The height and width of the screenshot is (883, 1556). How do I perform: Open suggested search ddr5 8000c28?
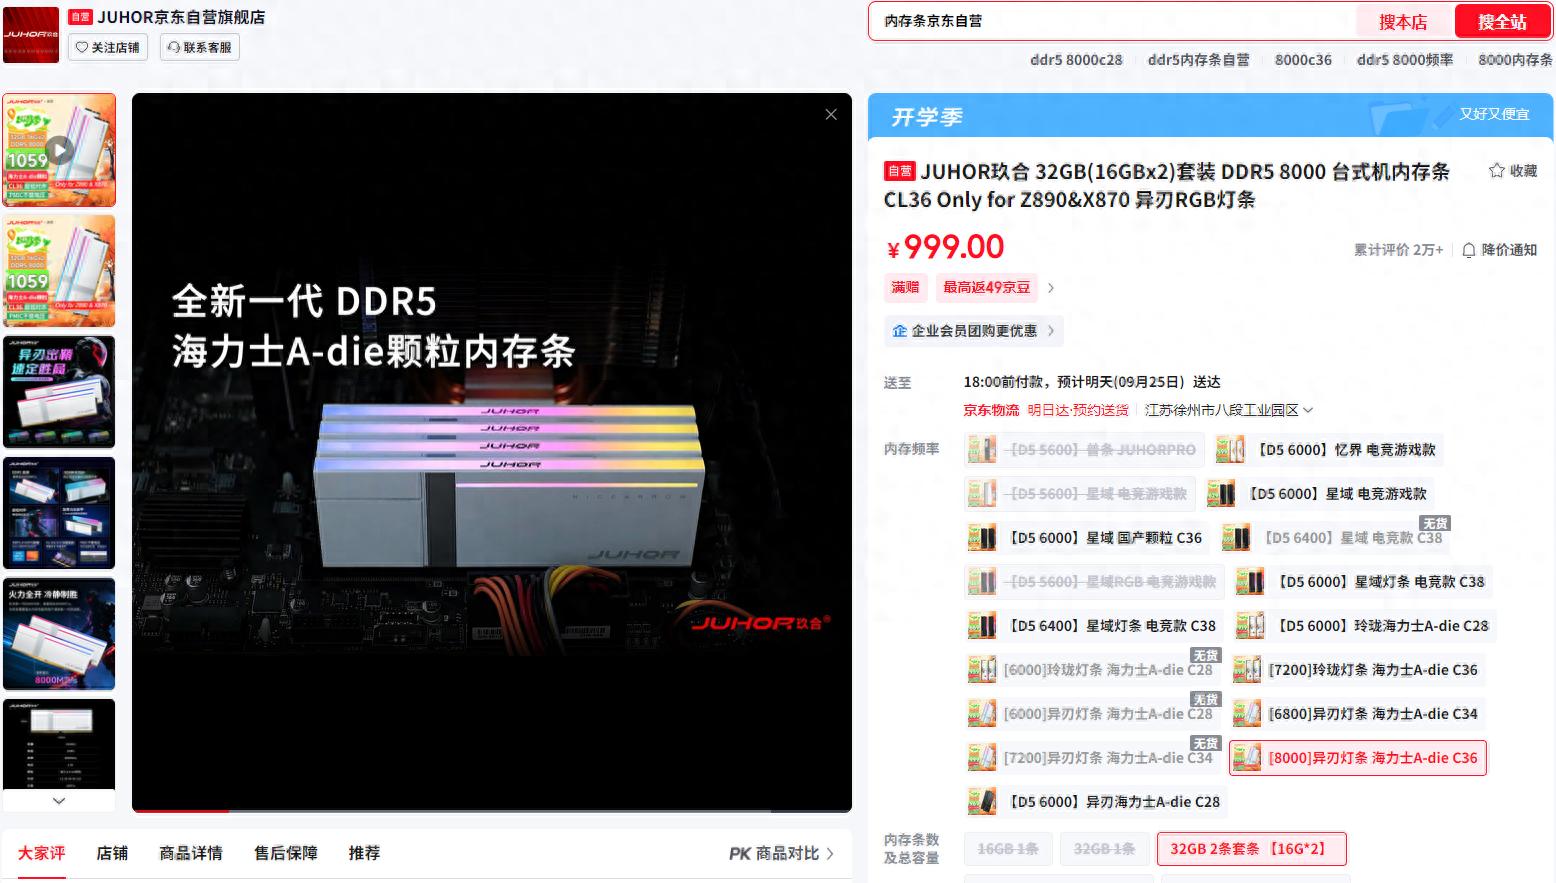pyautogui.click(x=1076, y=60)
